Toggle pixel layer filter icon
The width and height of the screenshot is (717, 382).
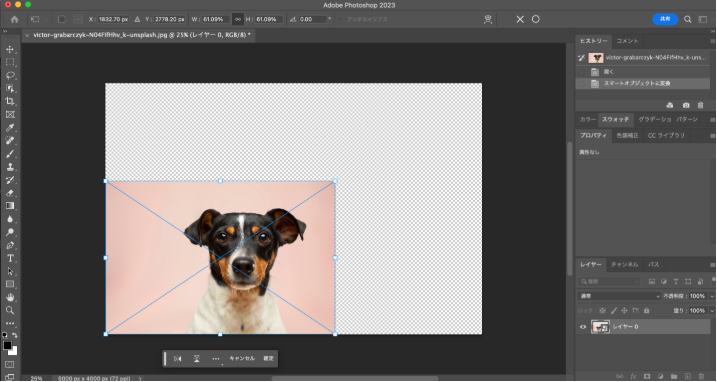tap(651, 281)
